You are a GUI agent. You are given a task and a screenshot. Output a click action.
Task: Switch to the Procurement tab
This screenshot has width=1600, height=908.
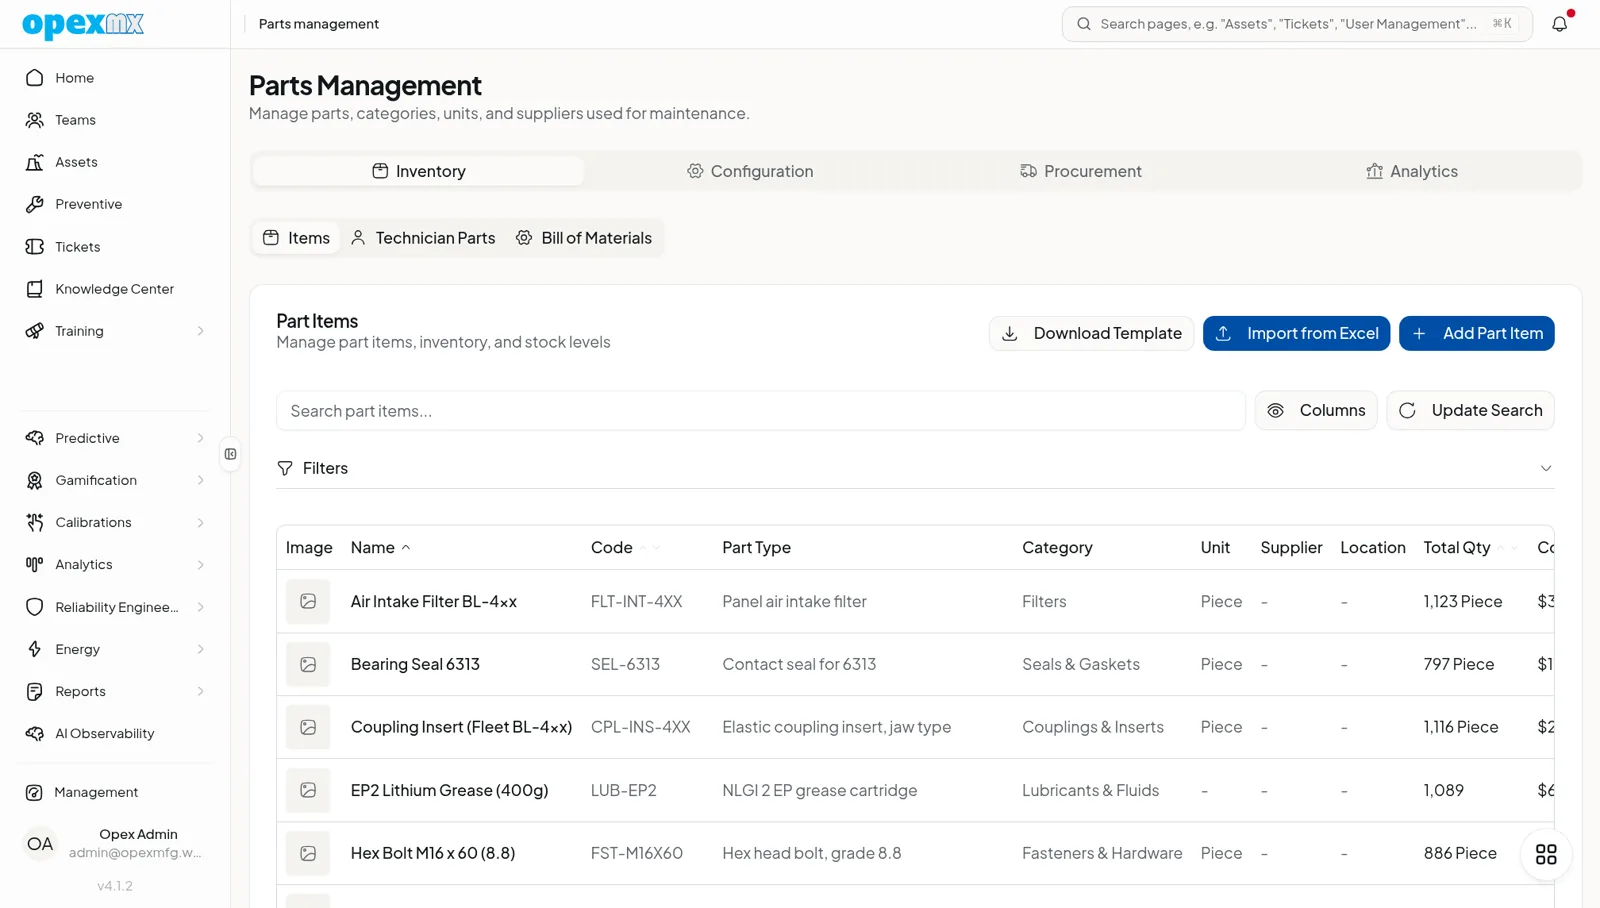tap(1081, 171)
